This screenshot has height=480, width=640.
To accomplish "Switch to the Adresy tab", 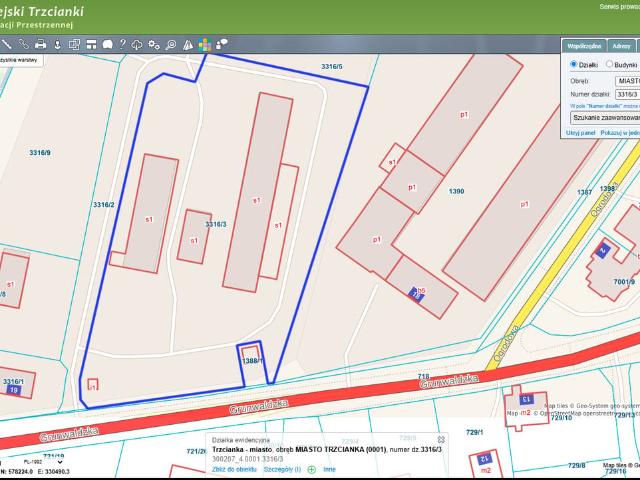I will 622,47.
